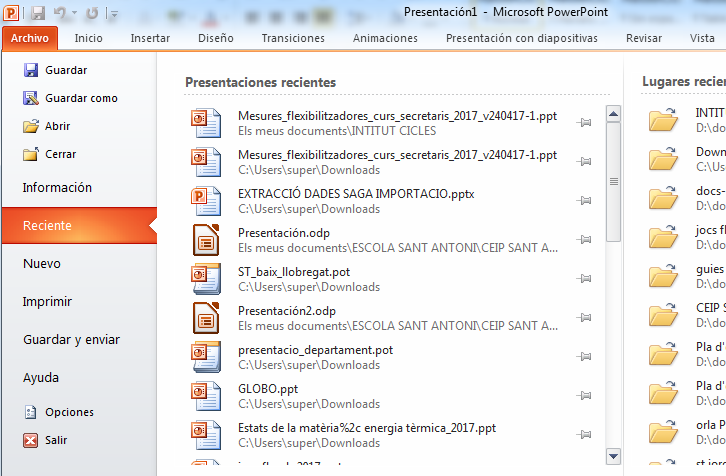726x476 pixels.
Task: Switch to the Inicio ribbon tab
Action: point(88,38)
